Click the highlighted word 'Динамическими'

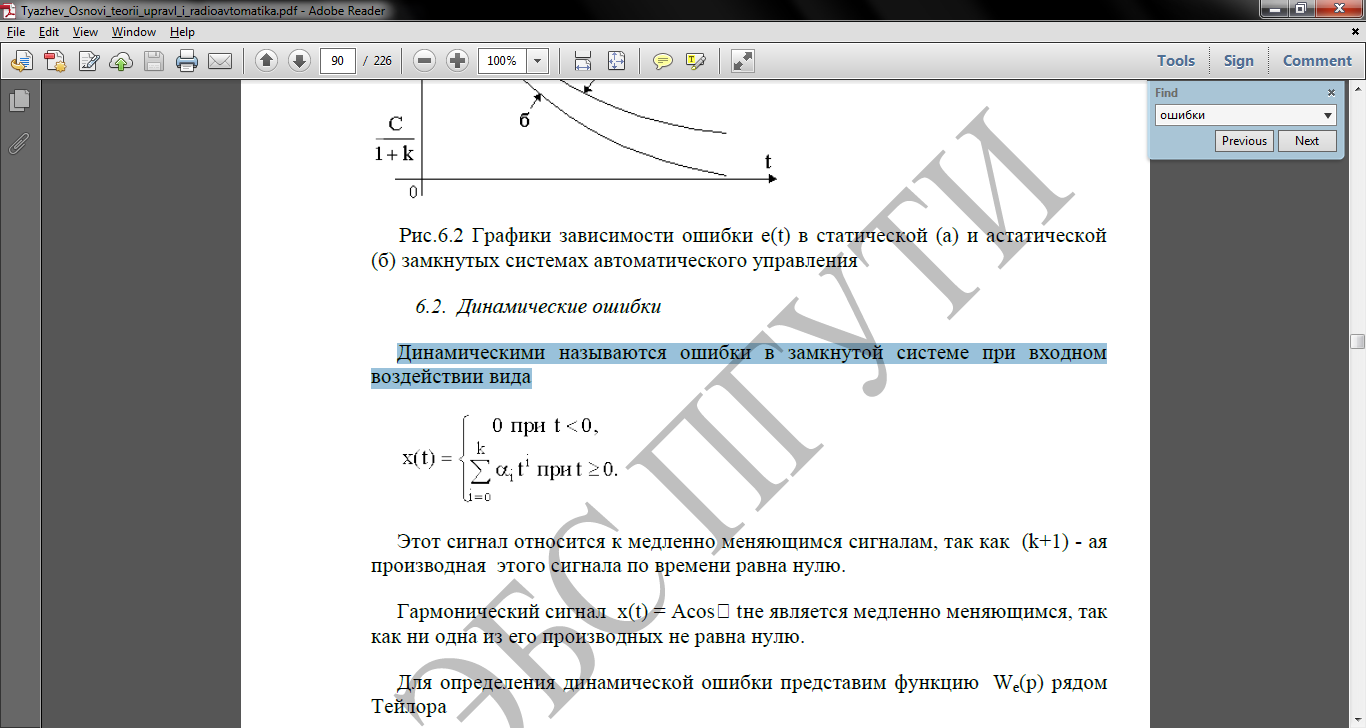471,353
